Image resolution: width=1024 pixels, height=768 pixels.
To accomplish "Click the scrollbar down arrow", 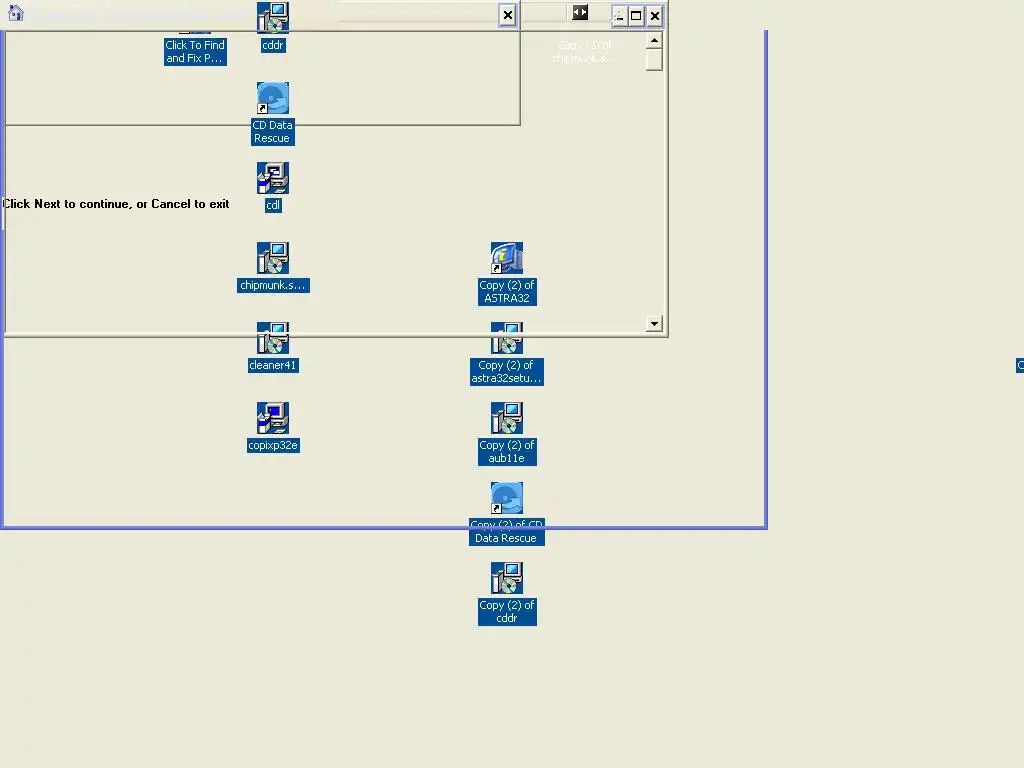I will (x=654, y=323).
